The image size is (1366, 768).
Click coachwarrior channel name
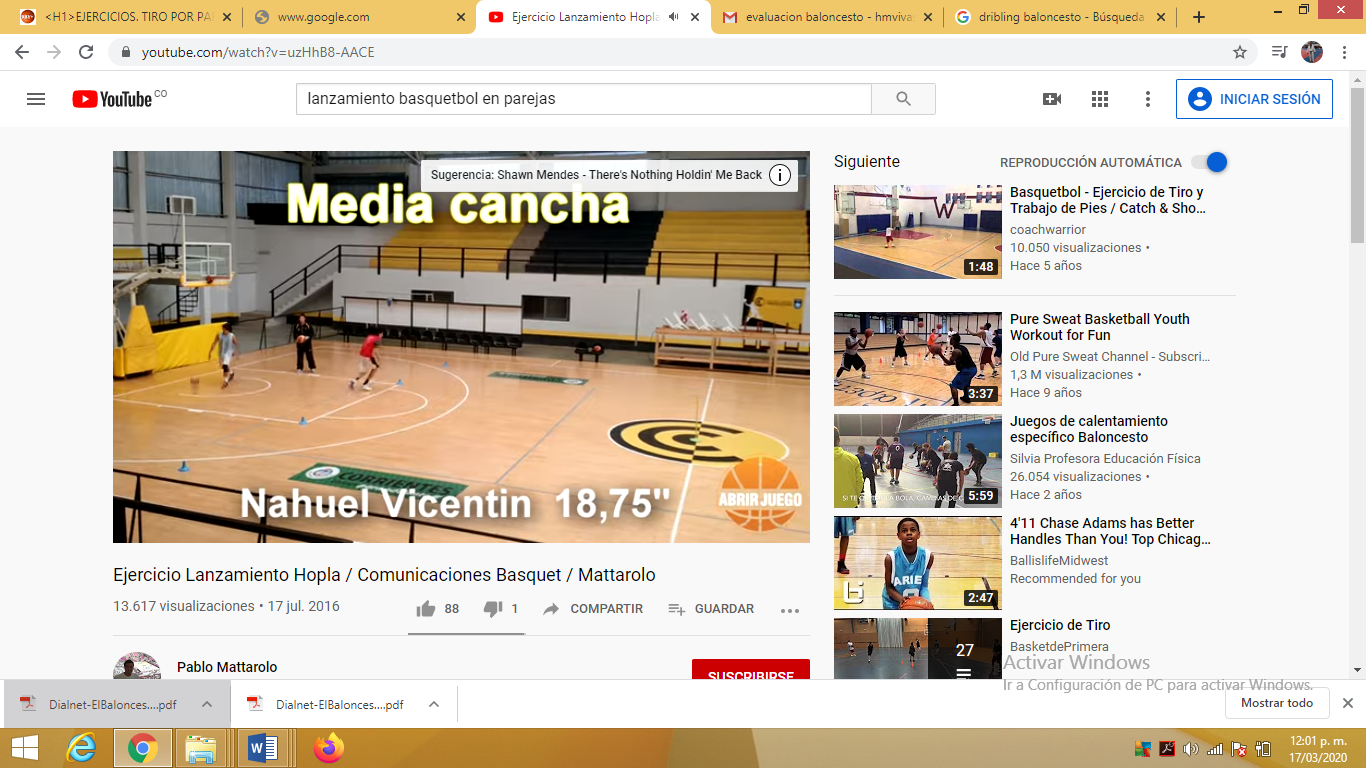(x=1048, y=230)
